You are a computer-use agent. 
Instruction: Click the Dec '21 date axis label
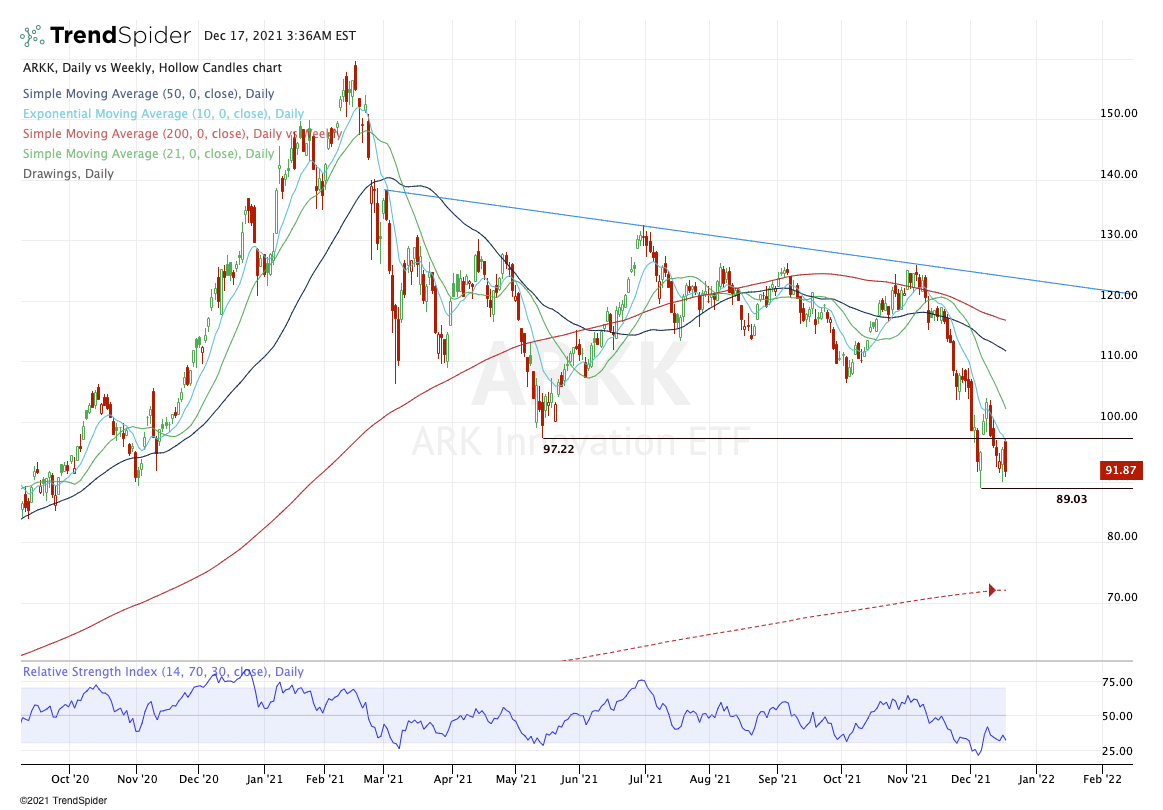tap(971, 779)
